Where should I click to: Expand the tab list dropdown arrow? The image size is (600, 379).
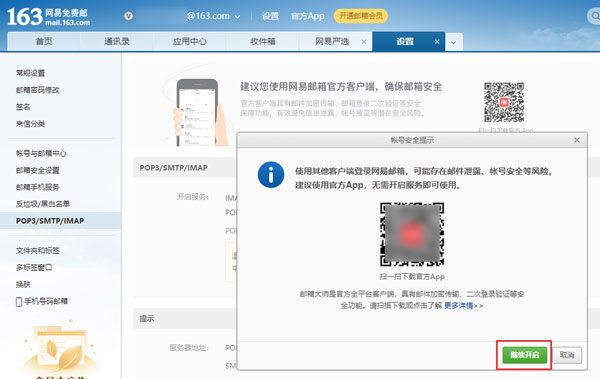(x=453, y=42)
